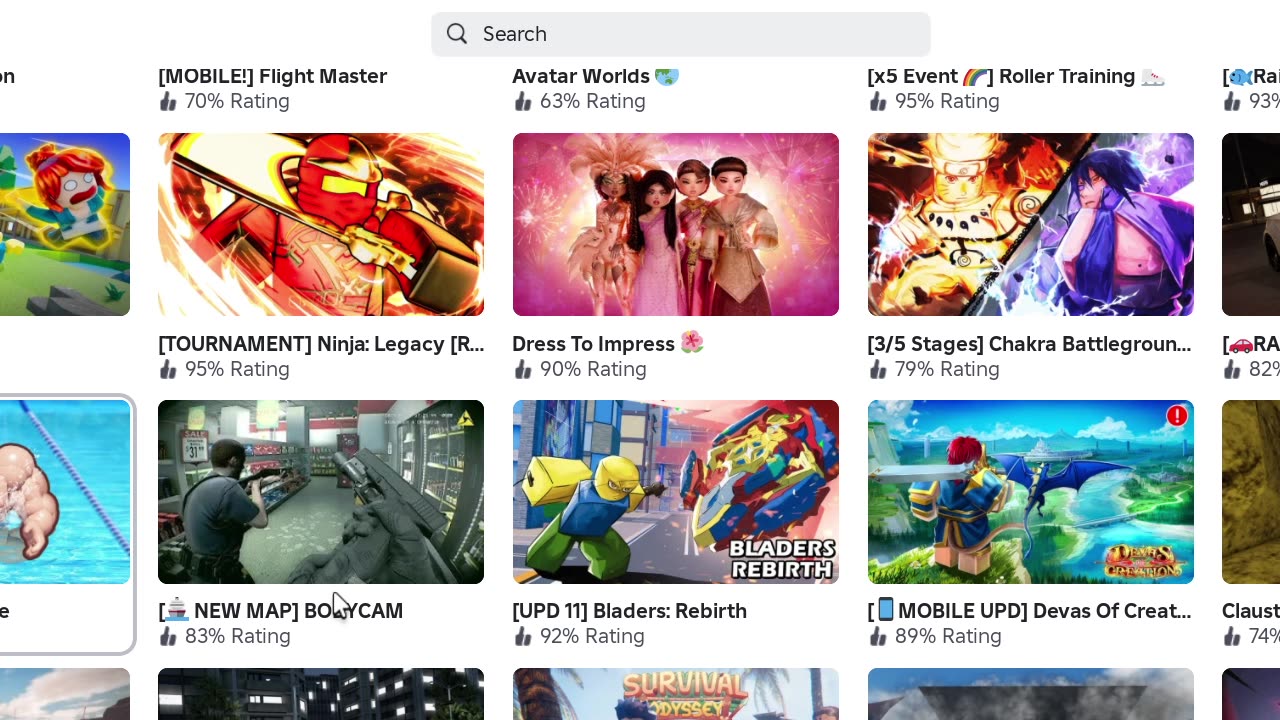1280x720 pixels.
Task: Open the highlighted swimming pool game thumbnail
Action: (x=65, y=492)
